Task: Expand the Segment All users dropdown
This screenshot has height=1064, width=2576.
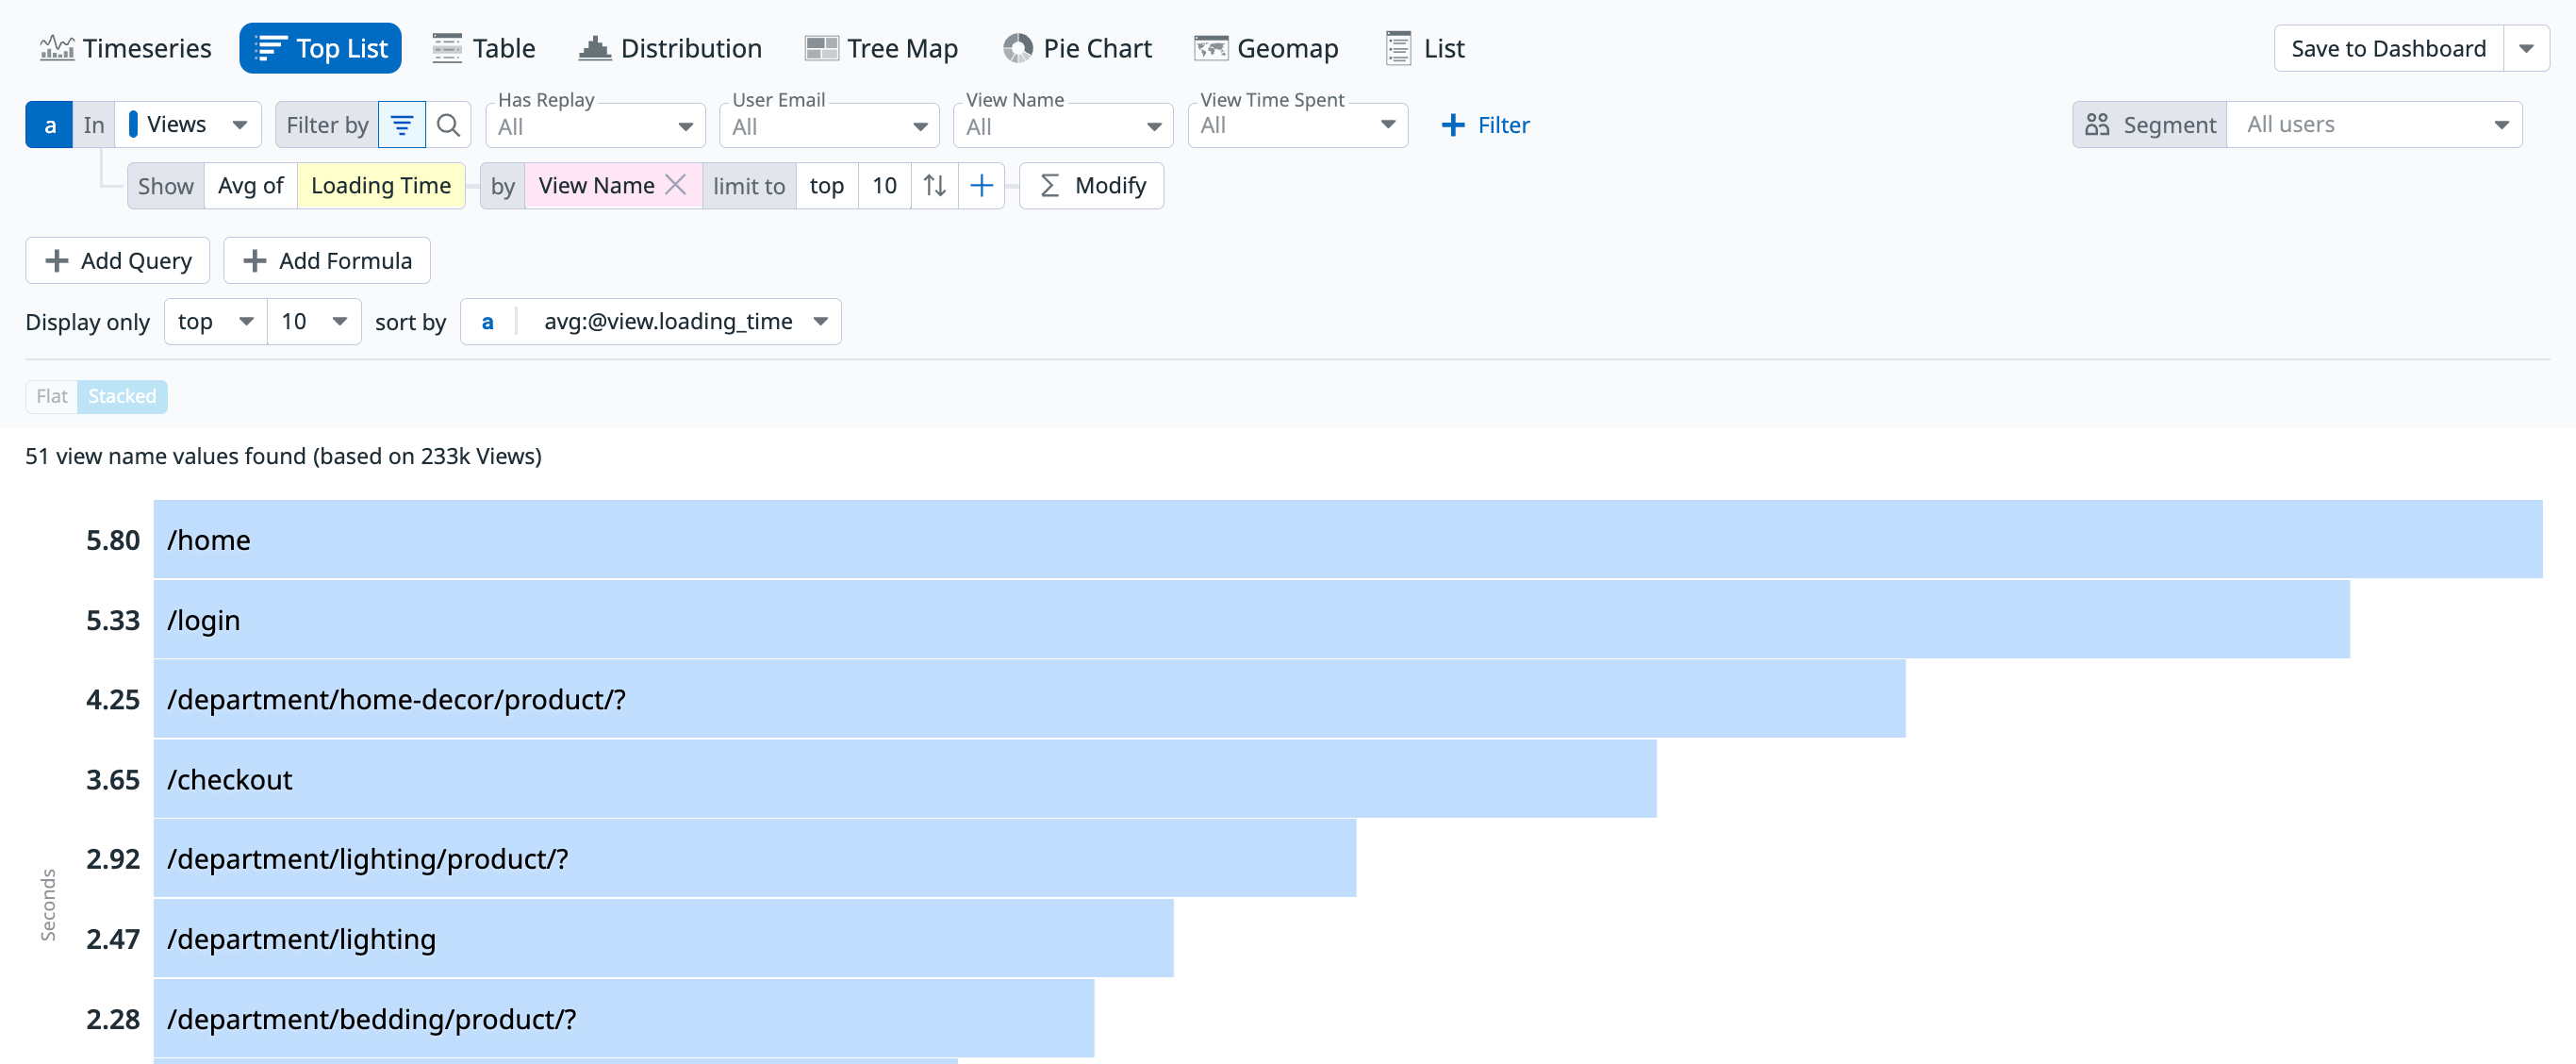Action: 2376,125
